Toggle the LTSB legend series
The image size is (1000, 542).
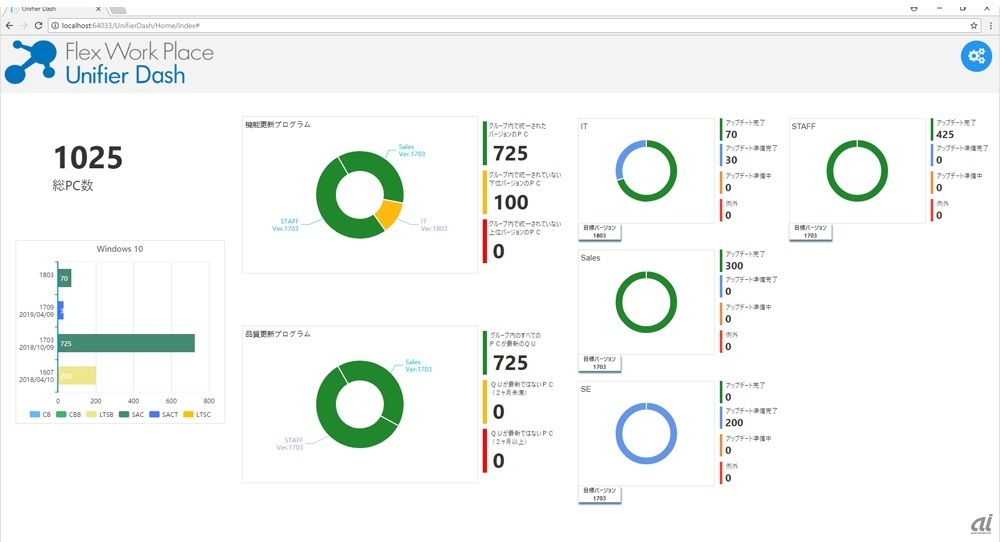click(x=97, y=414)
